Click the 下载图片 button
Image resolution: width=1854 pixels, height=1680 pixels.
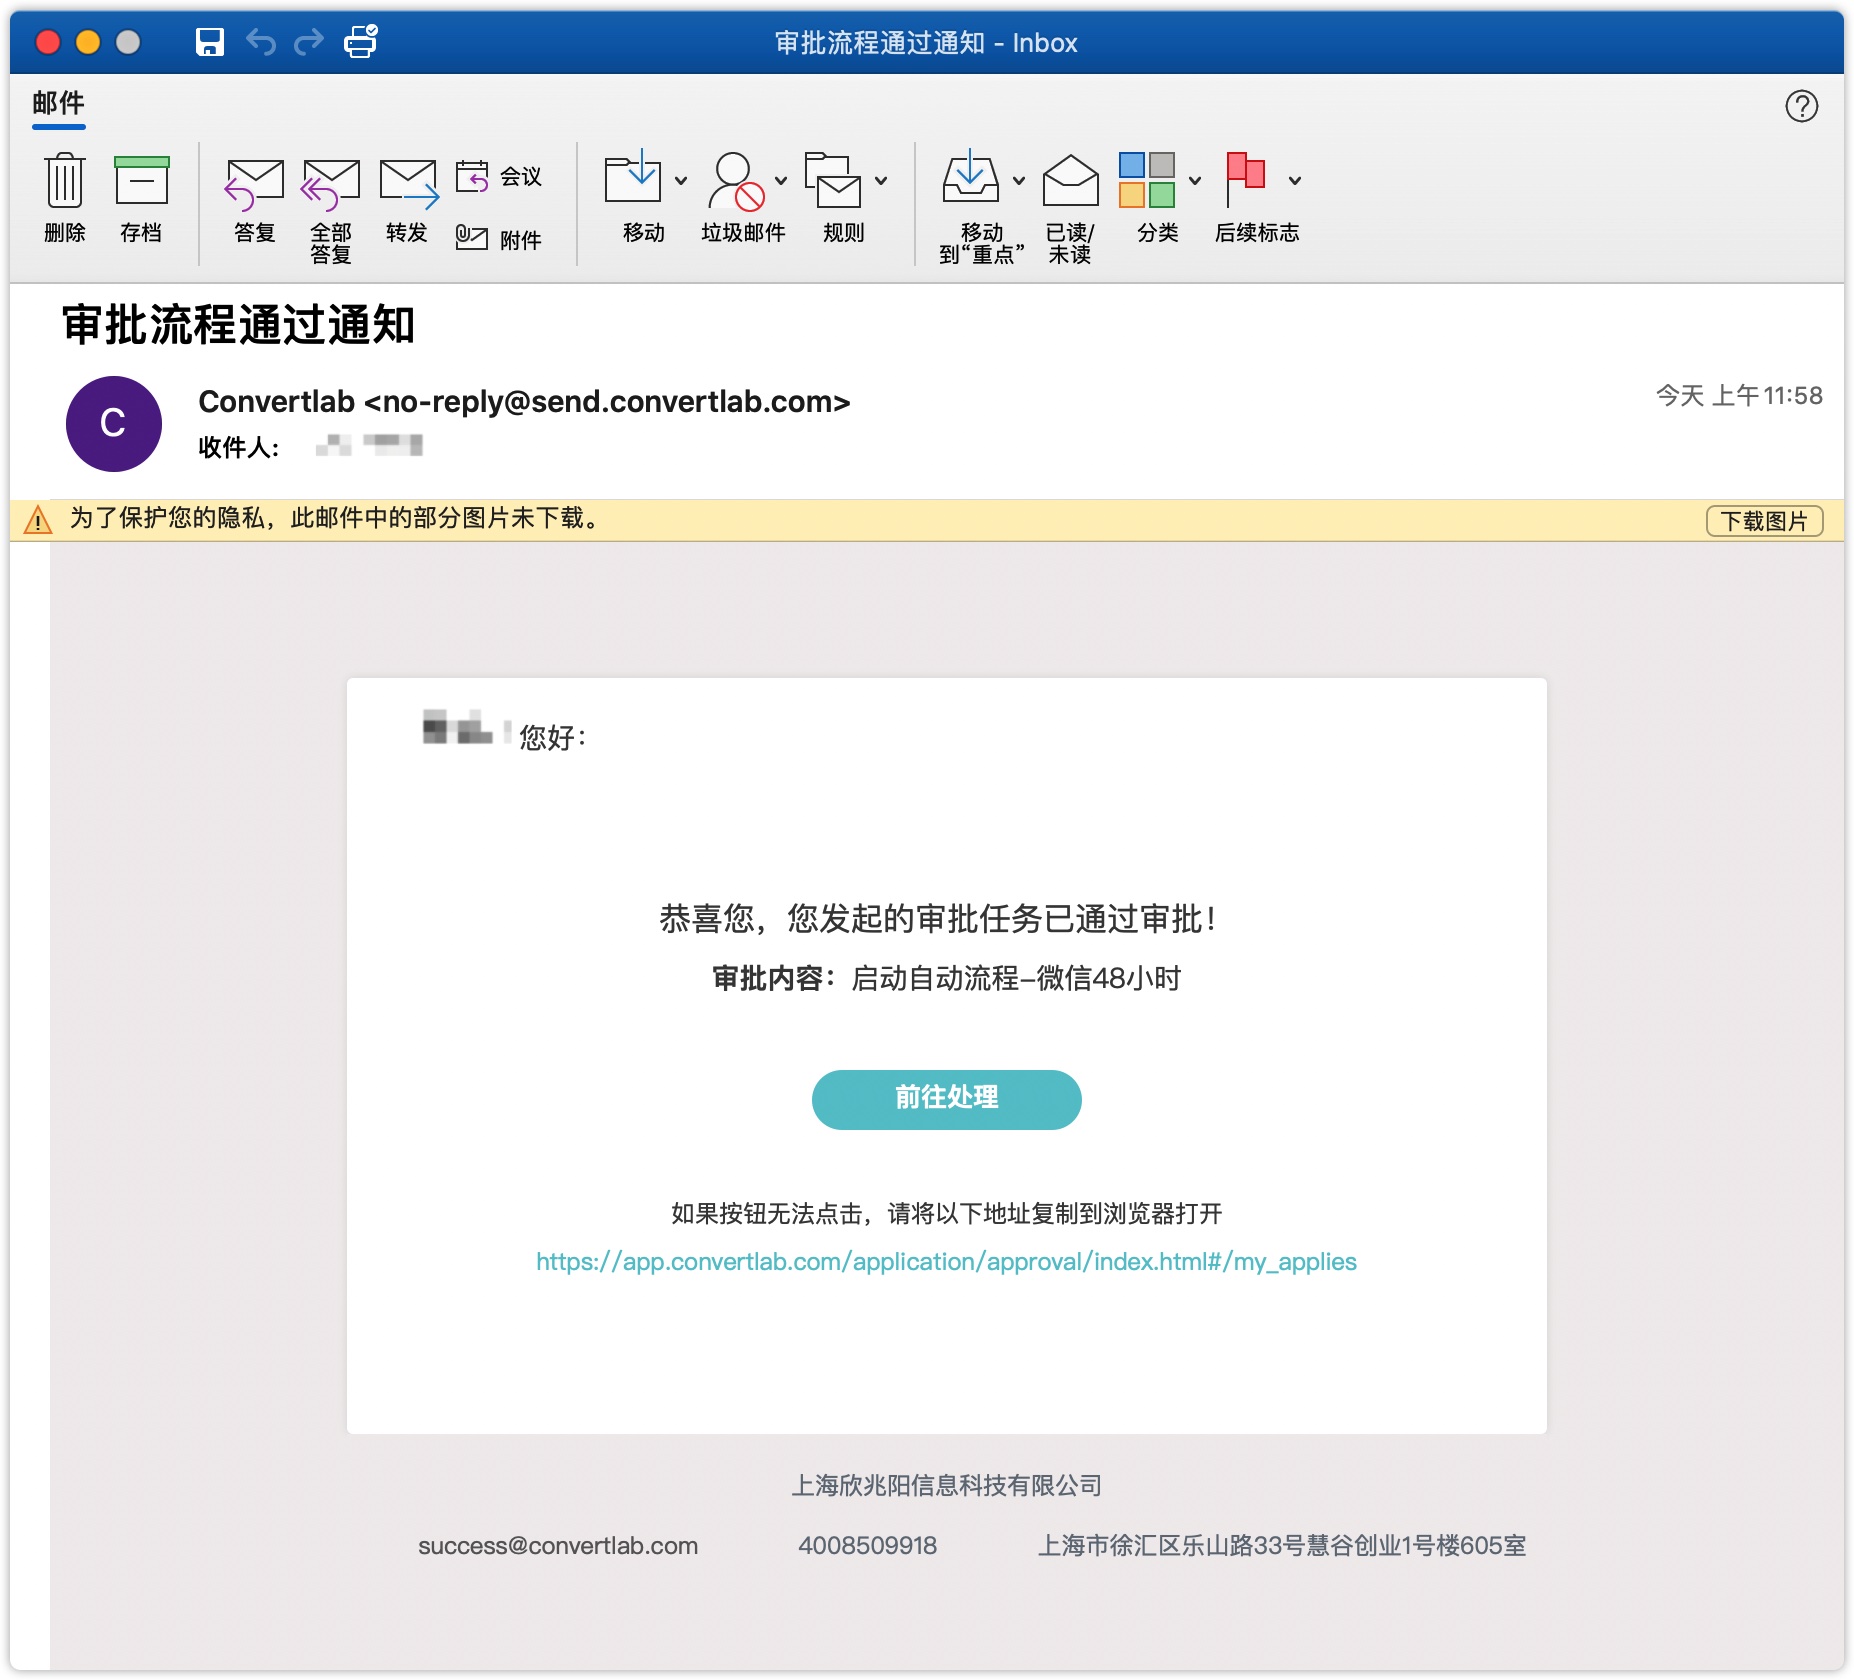1764,521
